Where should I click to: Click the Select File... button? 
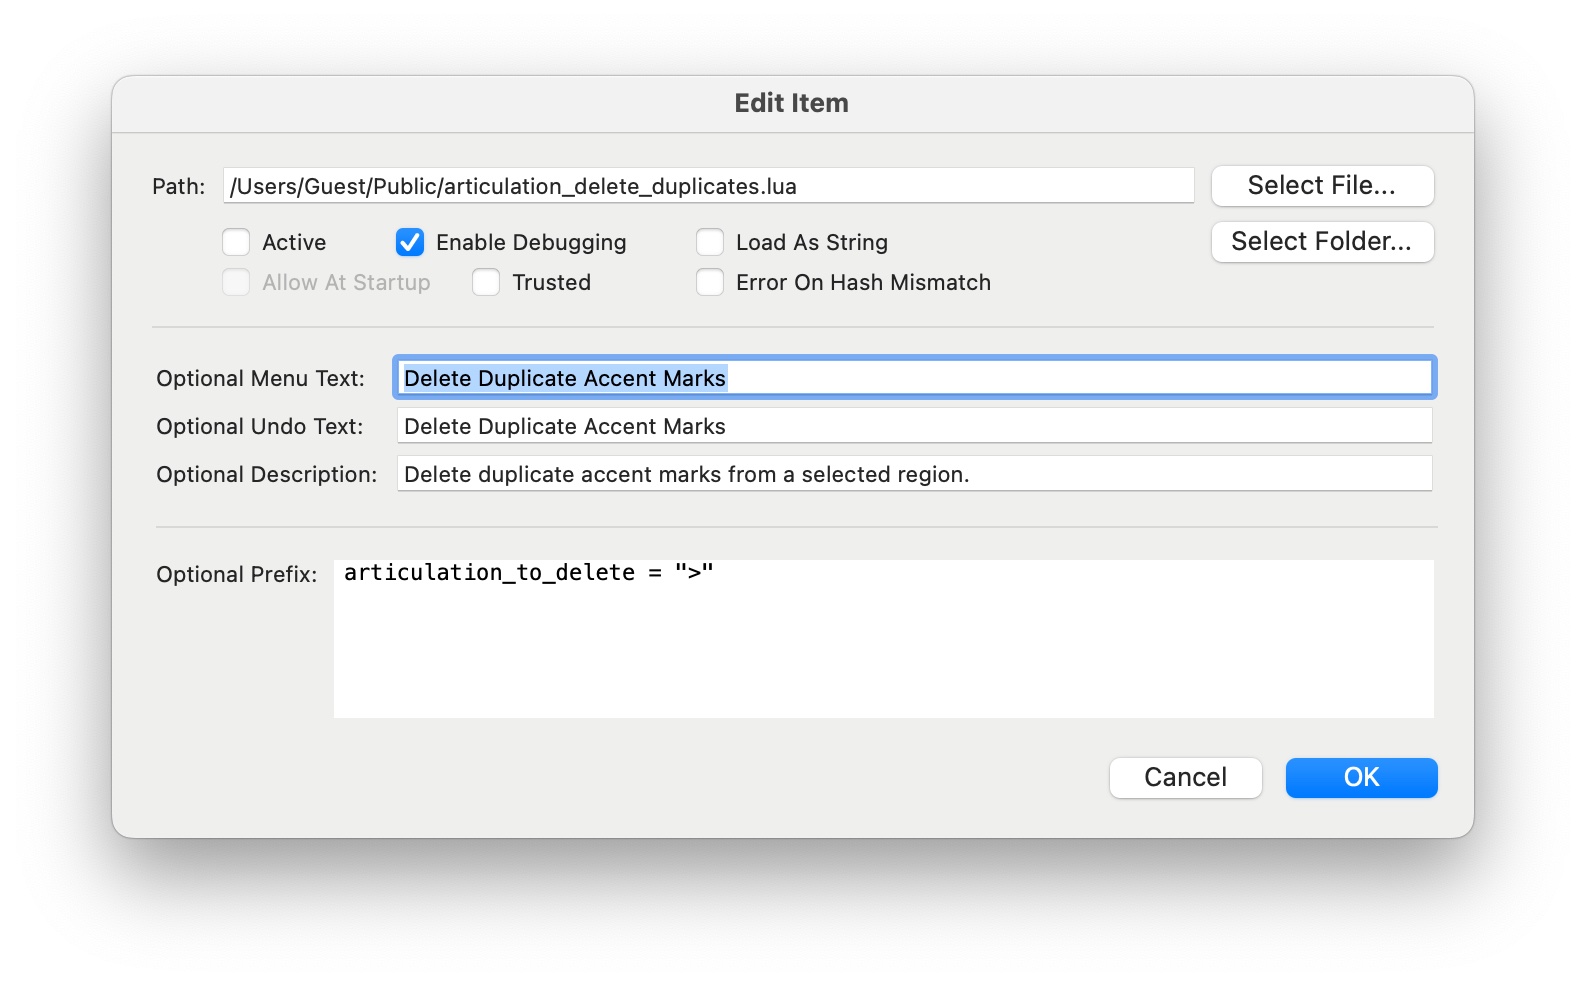click(1321, 186)
